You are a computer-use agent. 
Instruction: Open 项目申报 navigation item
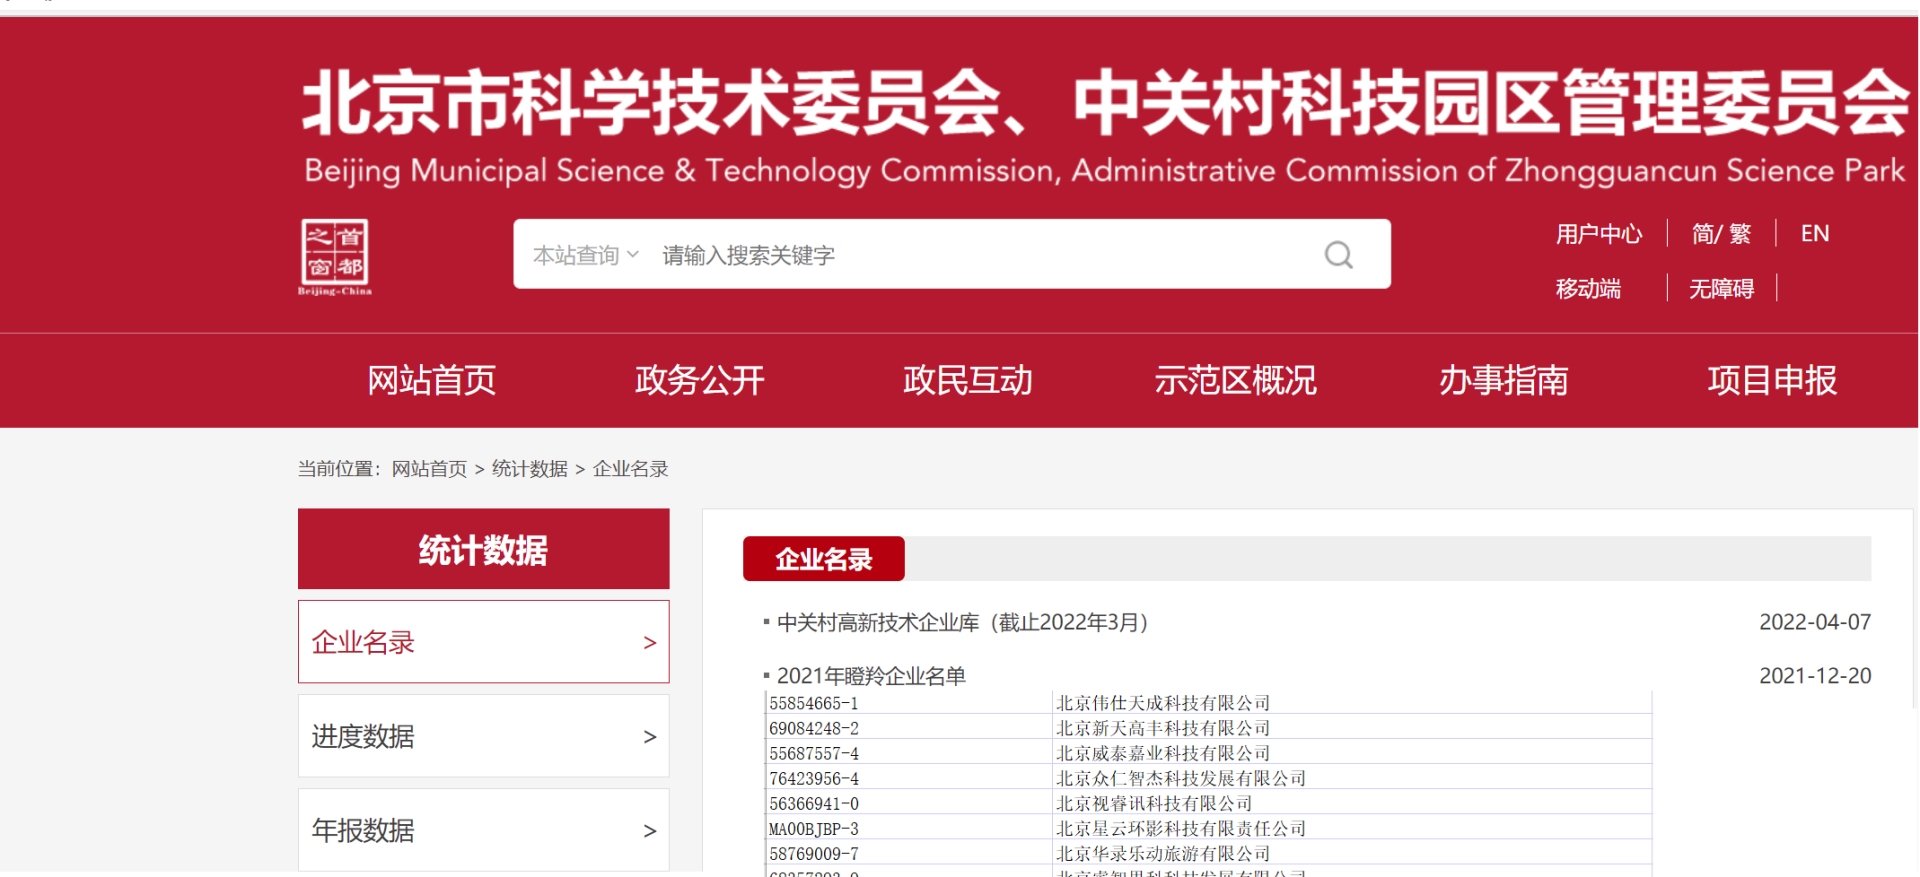point(1772,380)
